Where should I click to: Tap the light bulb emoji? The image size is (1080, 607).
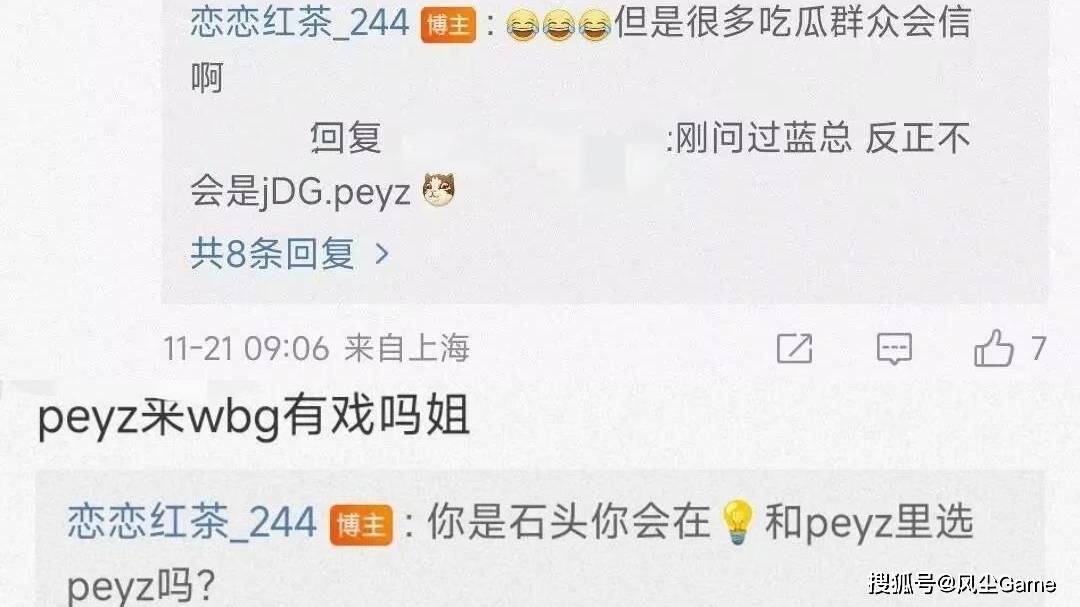point(738,523)
